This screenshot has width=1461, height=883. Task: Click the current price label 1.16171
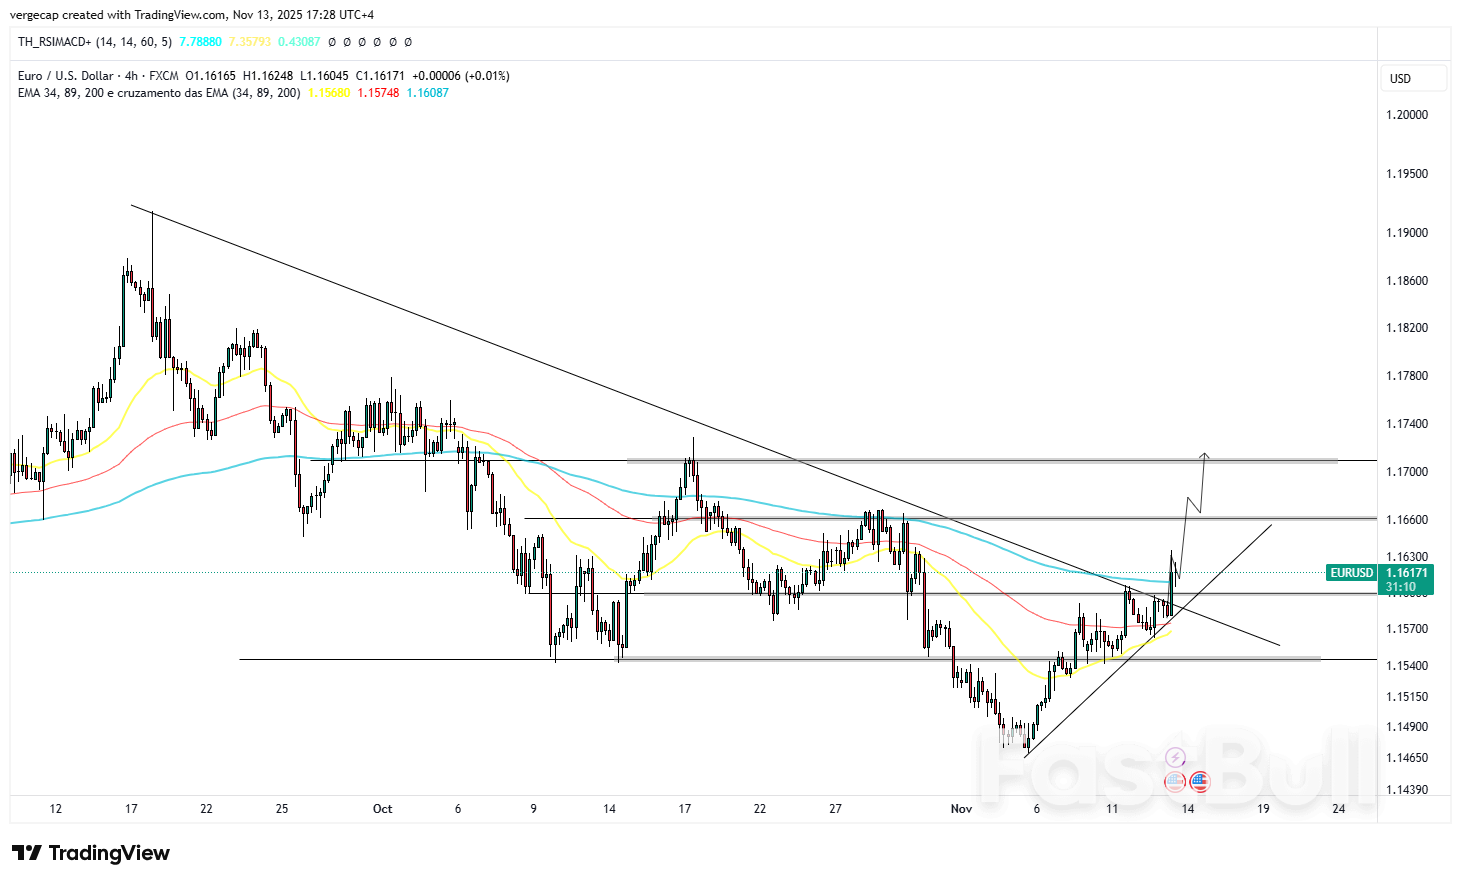[1406, 573]
